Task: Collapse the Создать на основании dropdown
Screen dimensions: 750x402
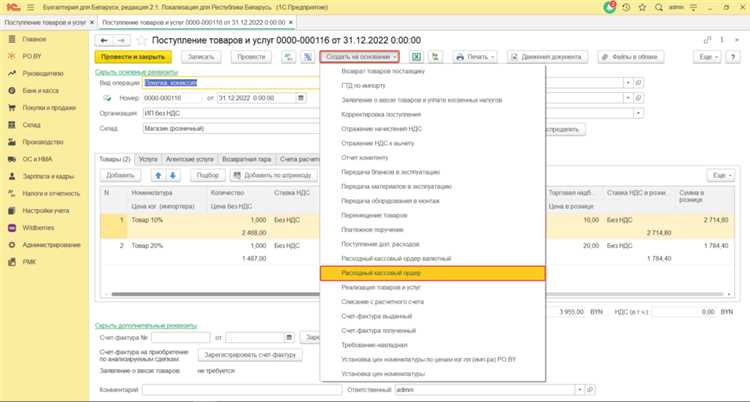Action: (x=361, y=58)
